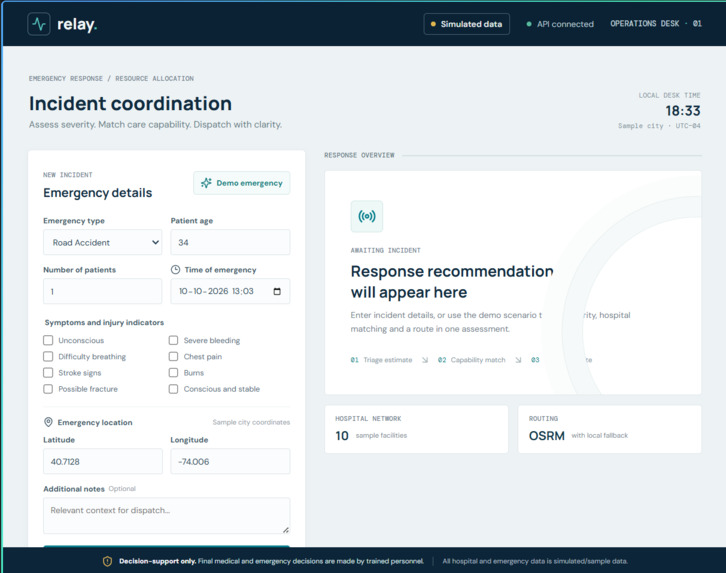Click the Longitude input field
The height and width of the screenshot is (573, 726).
230,461
